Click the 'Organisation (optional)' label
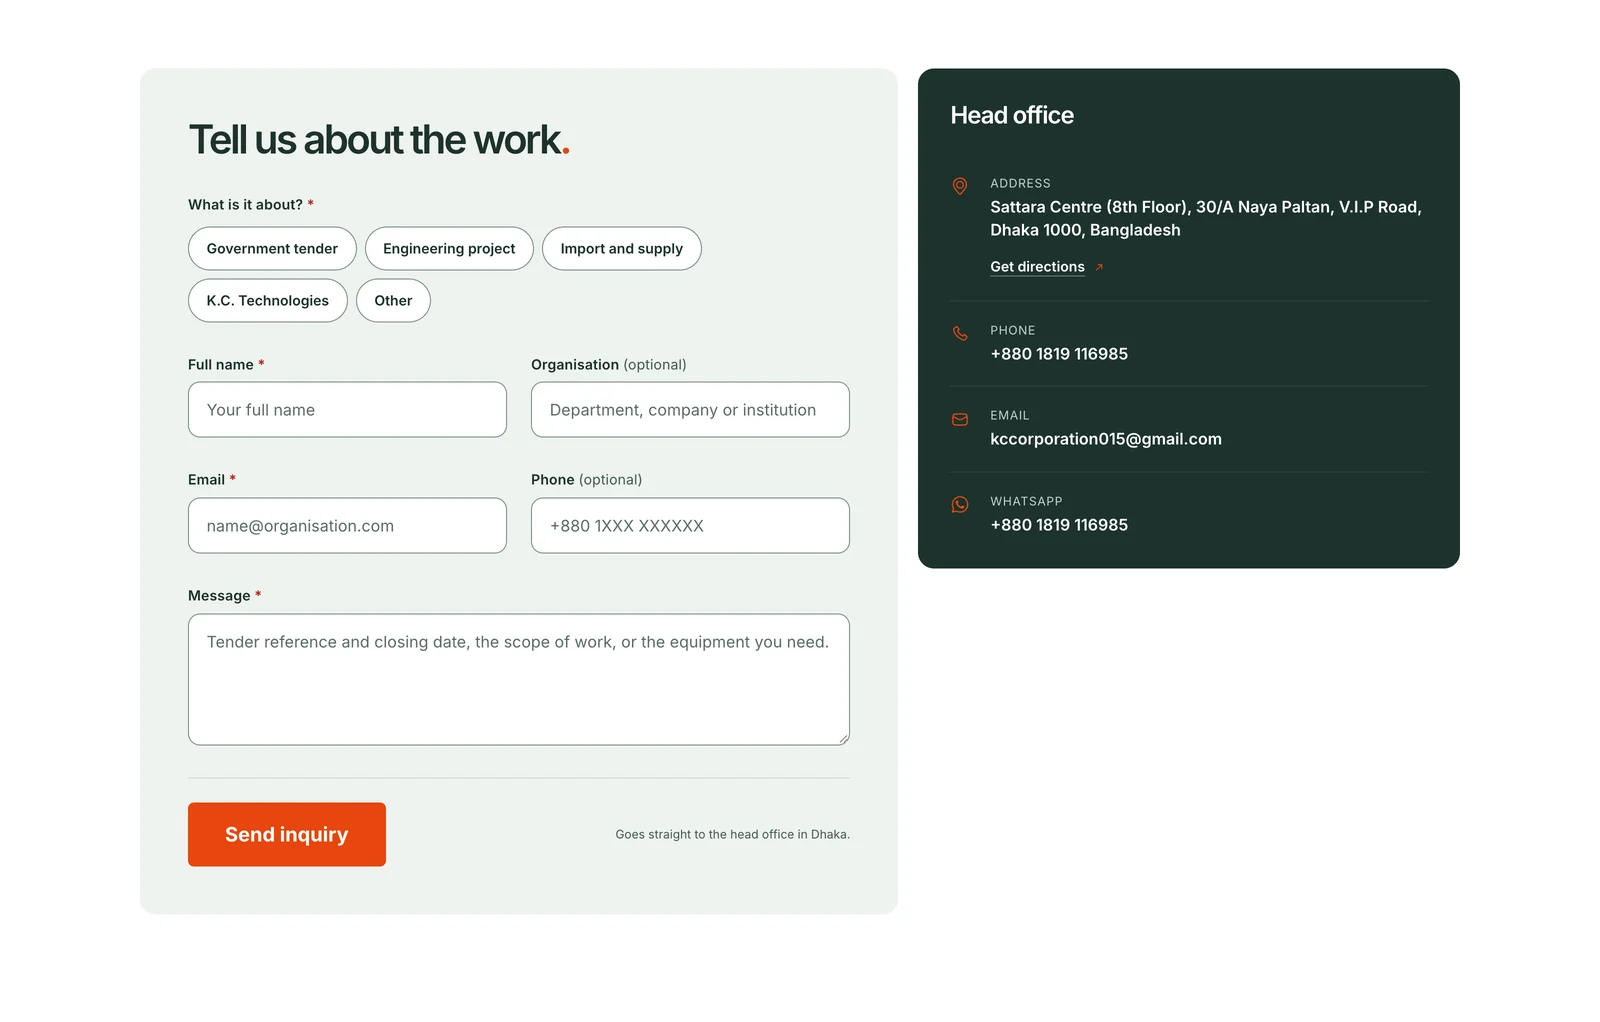This screenshot has width=1600, height=1022. click(x=609, y=365)
